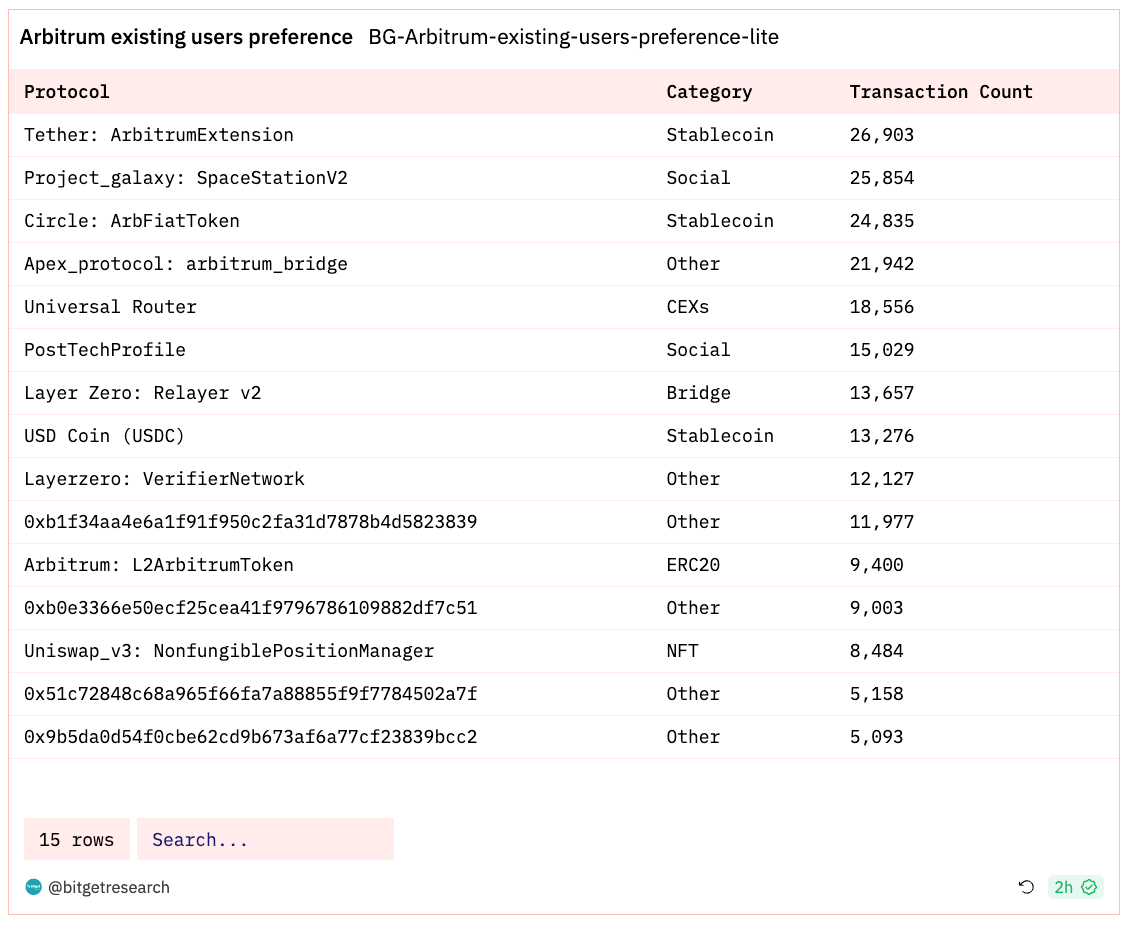1126x928 pixels.
Task: Select the address 0xb0e3366e50ecf25cea41f9796786109882df7c51
Action: [x=251, y=608]
